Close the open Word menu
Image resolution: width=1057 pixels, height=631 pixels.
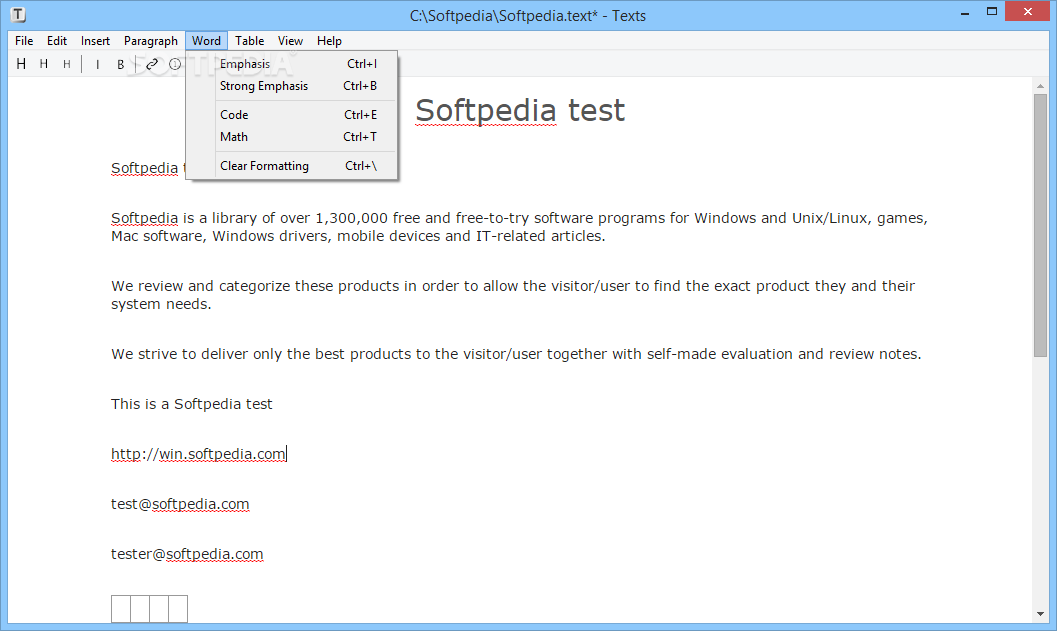[206, 40]
